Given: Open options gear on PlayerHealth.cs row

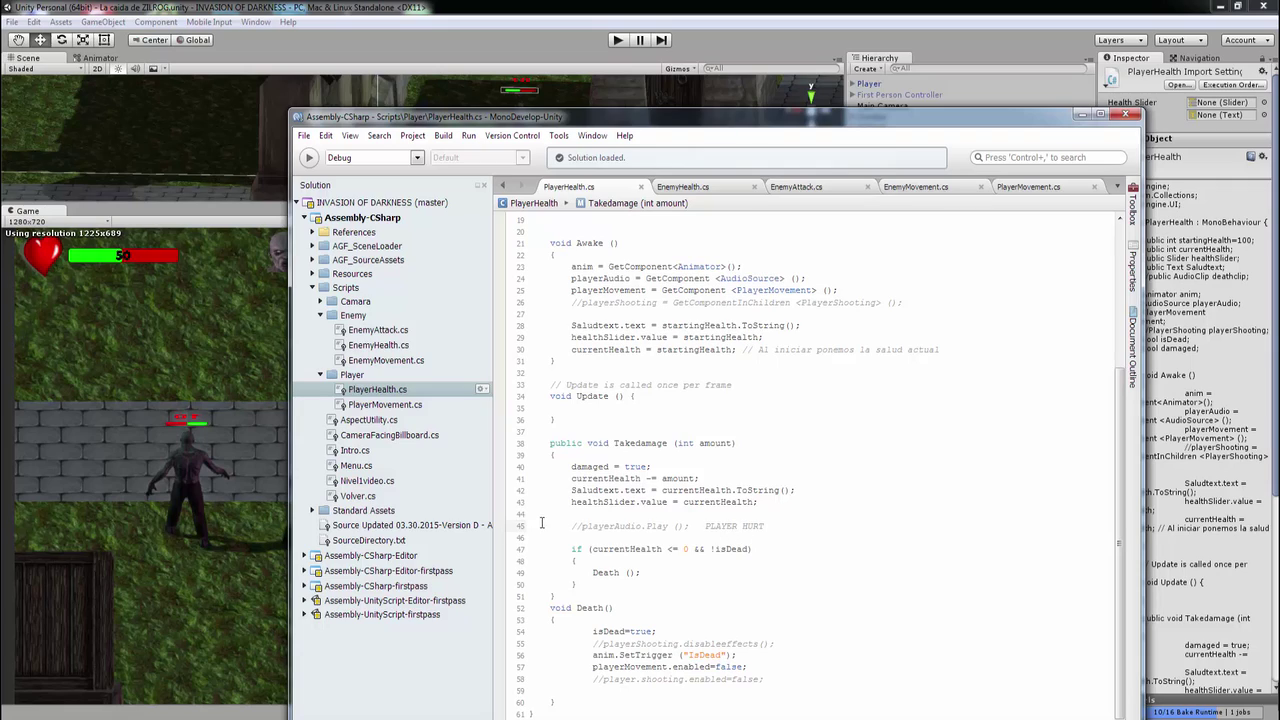Looking at the screenshot, I should tap(482, 389).
